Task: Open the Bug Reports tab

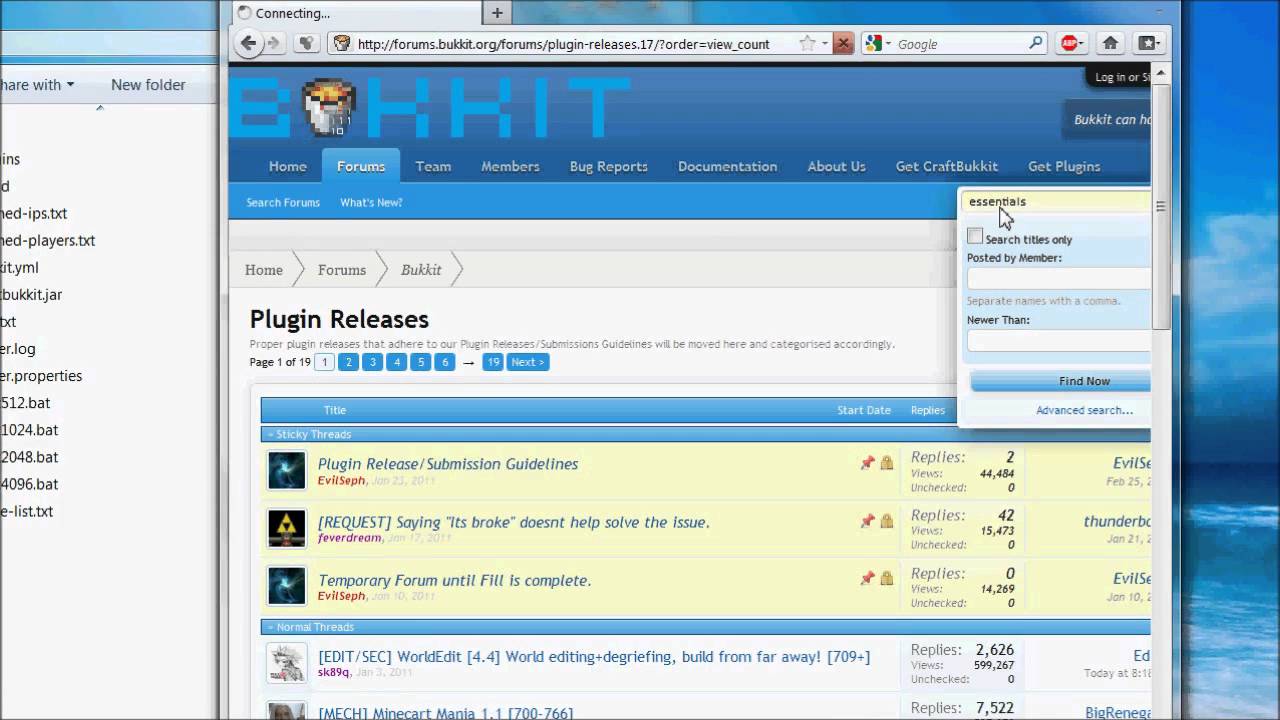Action: [x=609, y=166]
